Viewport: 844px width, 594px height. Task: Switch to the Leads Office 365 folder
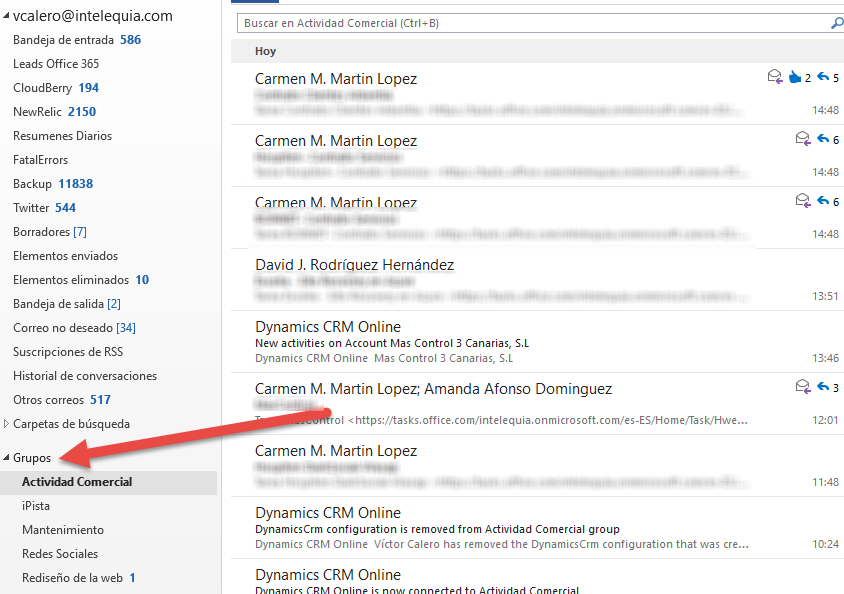tap(54, 63)
